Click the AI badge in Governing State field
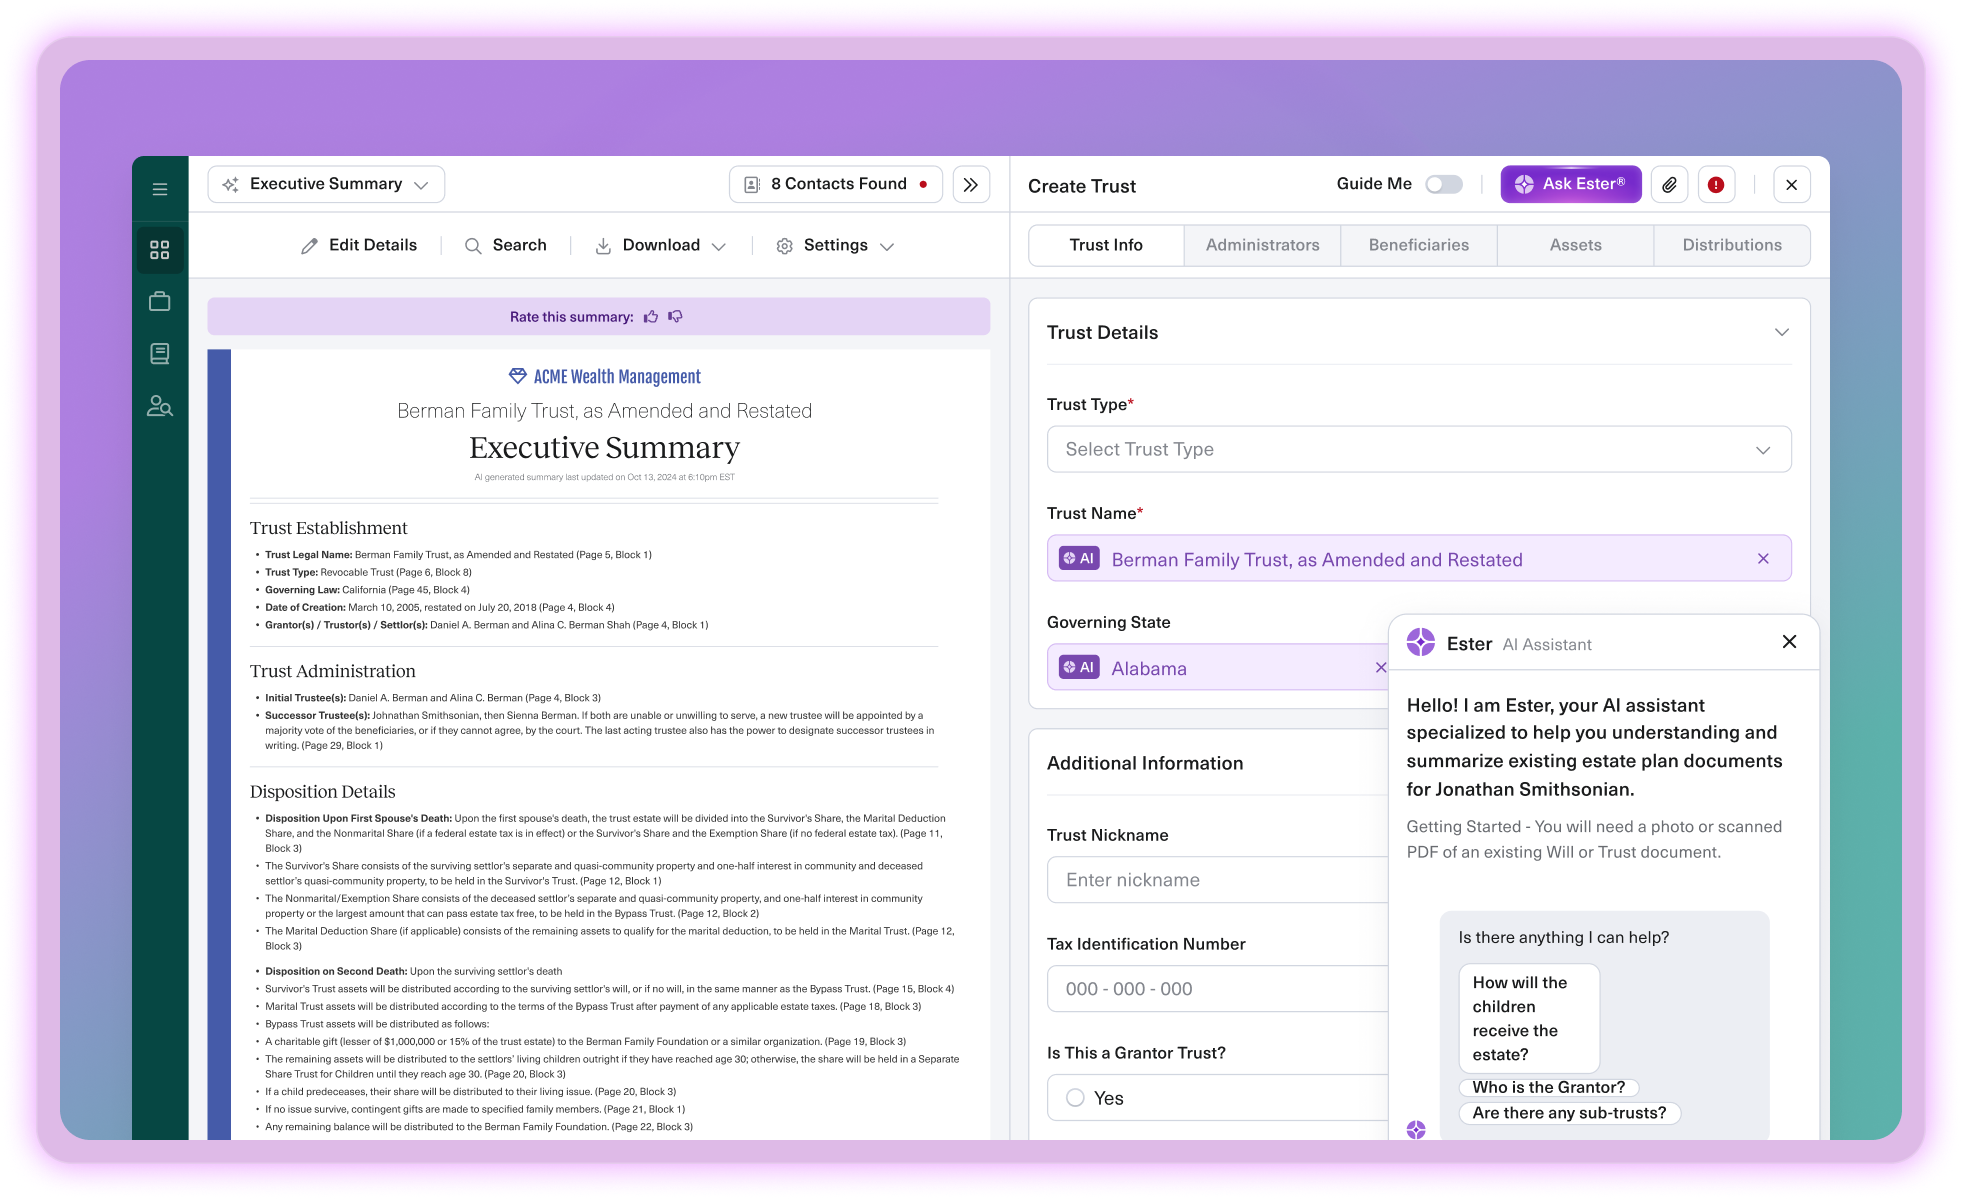 1079,667
